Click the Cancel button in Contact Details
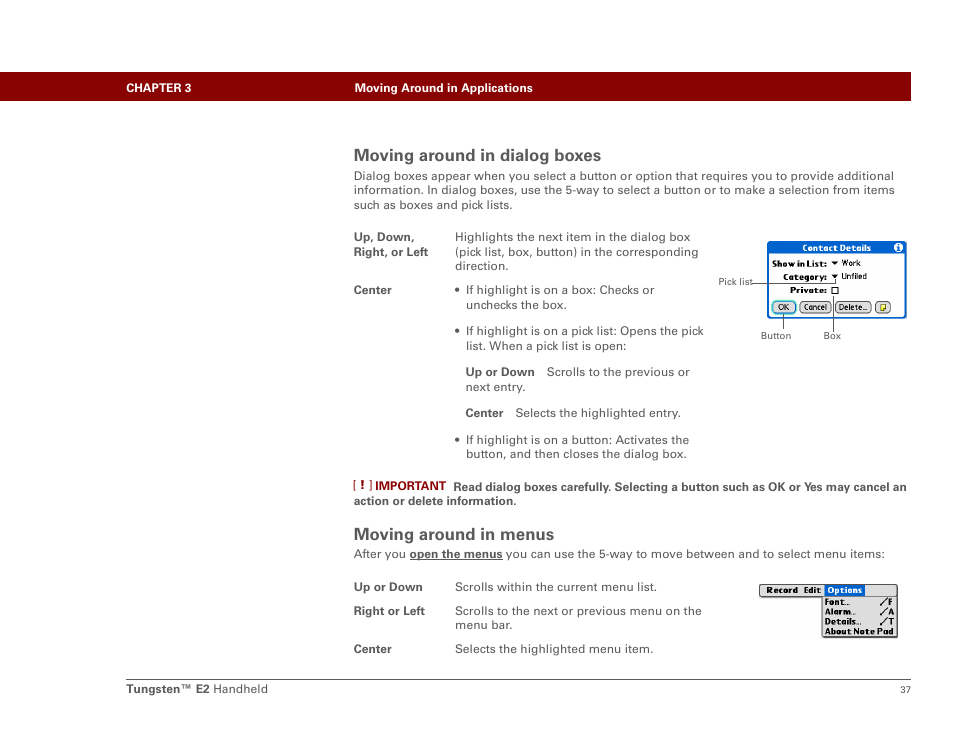This screenshot has height=738, width=954. click(815, 307)
